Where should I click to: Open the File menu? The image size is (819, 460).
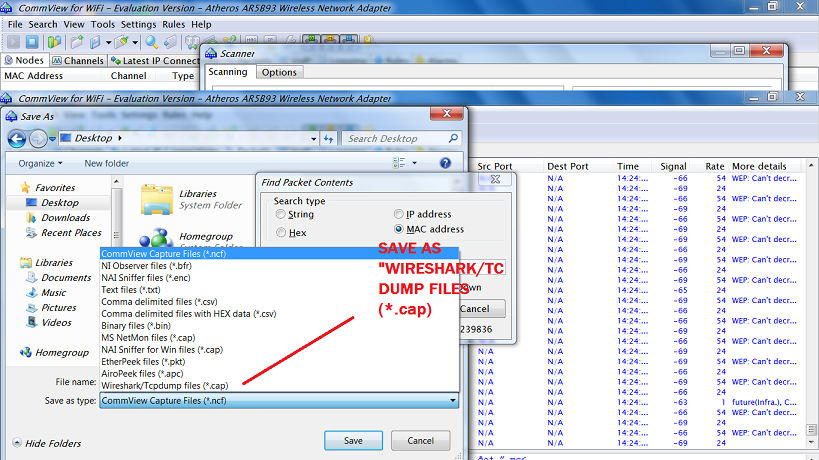pyautogui.click(x=15, y=25)
